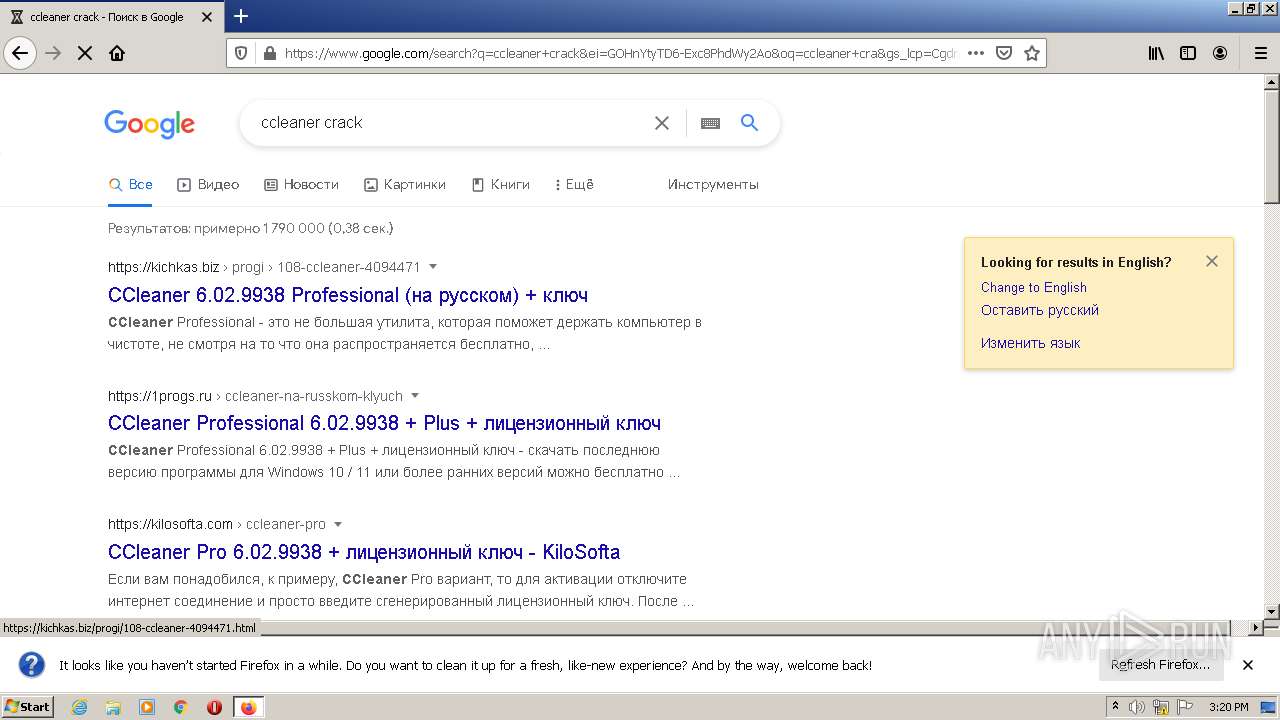Launch Chrome from taskbar
1280x720 pixels.
tap(181, 707)
